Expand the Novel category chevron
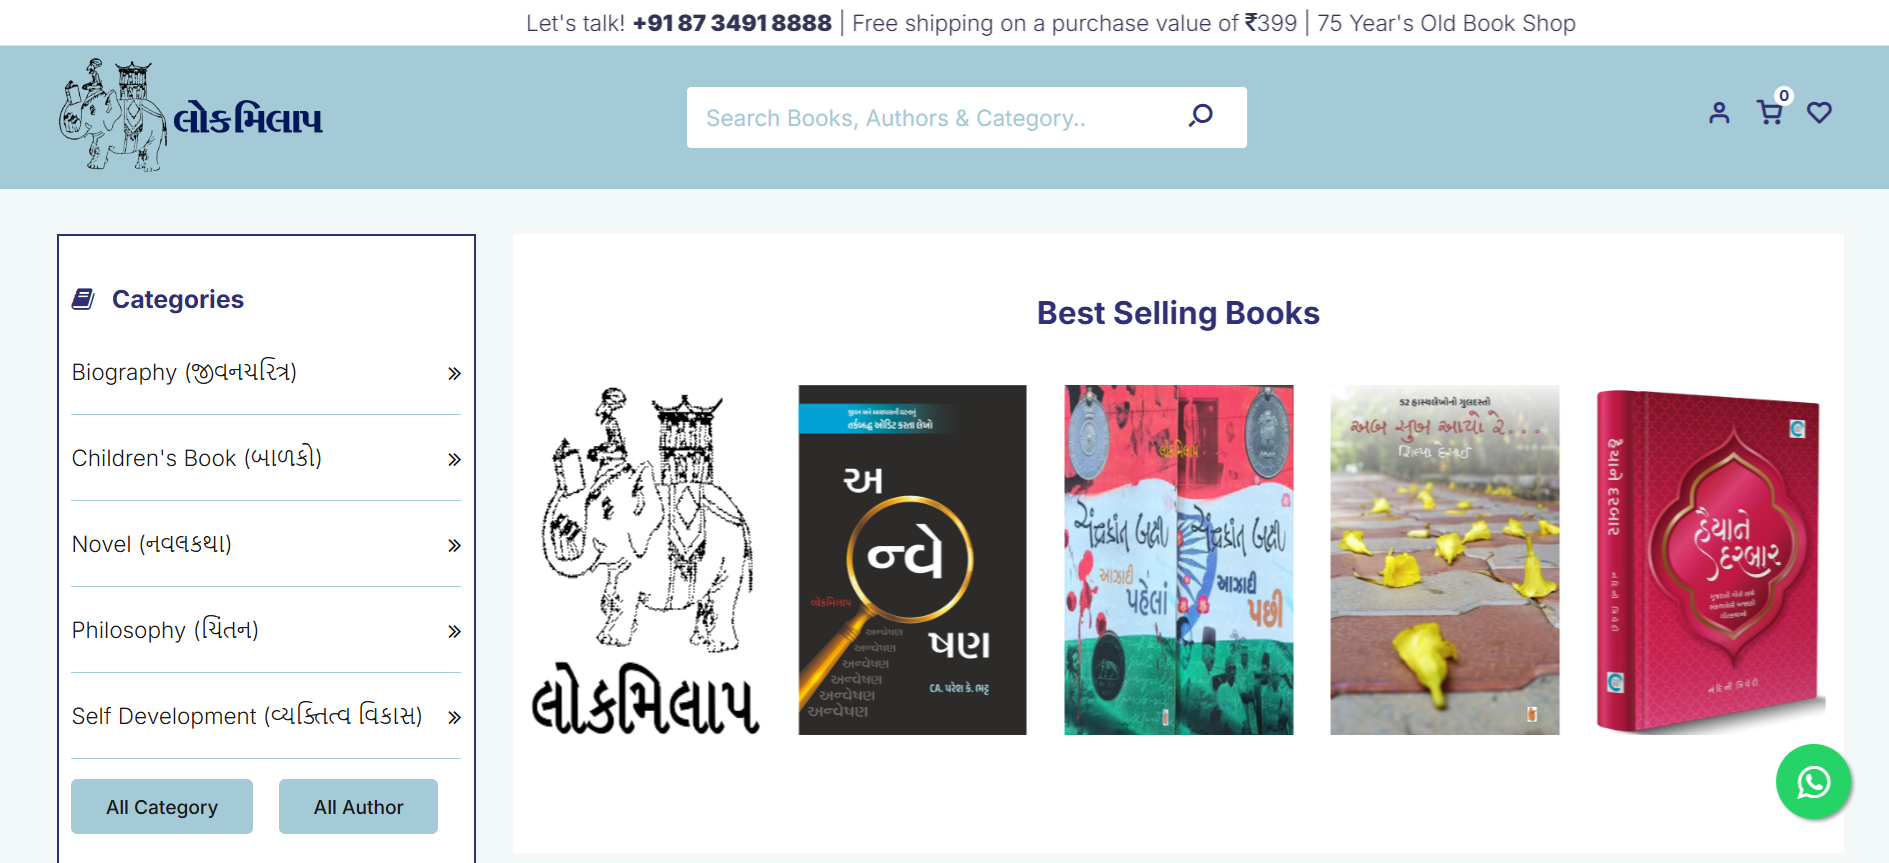This screenshot has height=863, width=1889. point(454,545)
